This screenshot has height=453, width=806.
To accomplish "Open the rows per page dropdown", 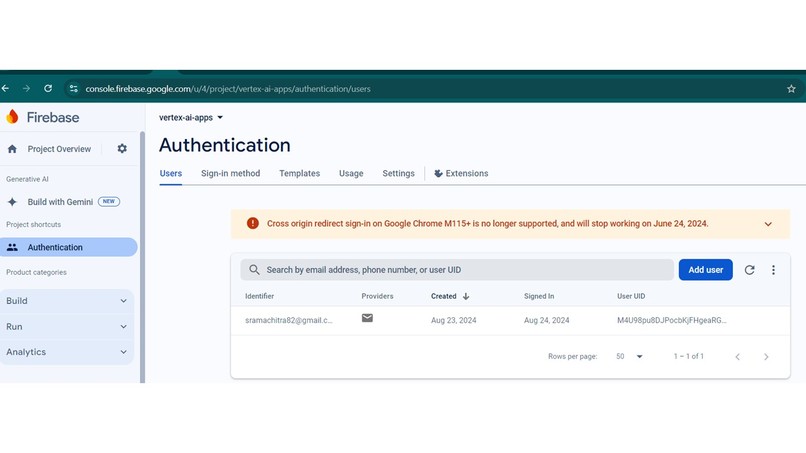I will (x=630, y=356).
